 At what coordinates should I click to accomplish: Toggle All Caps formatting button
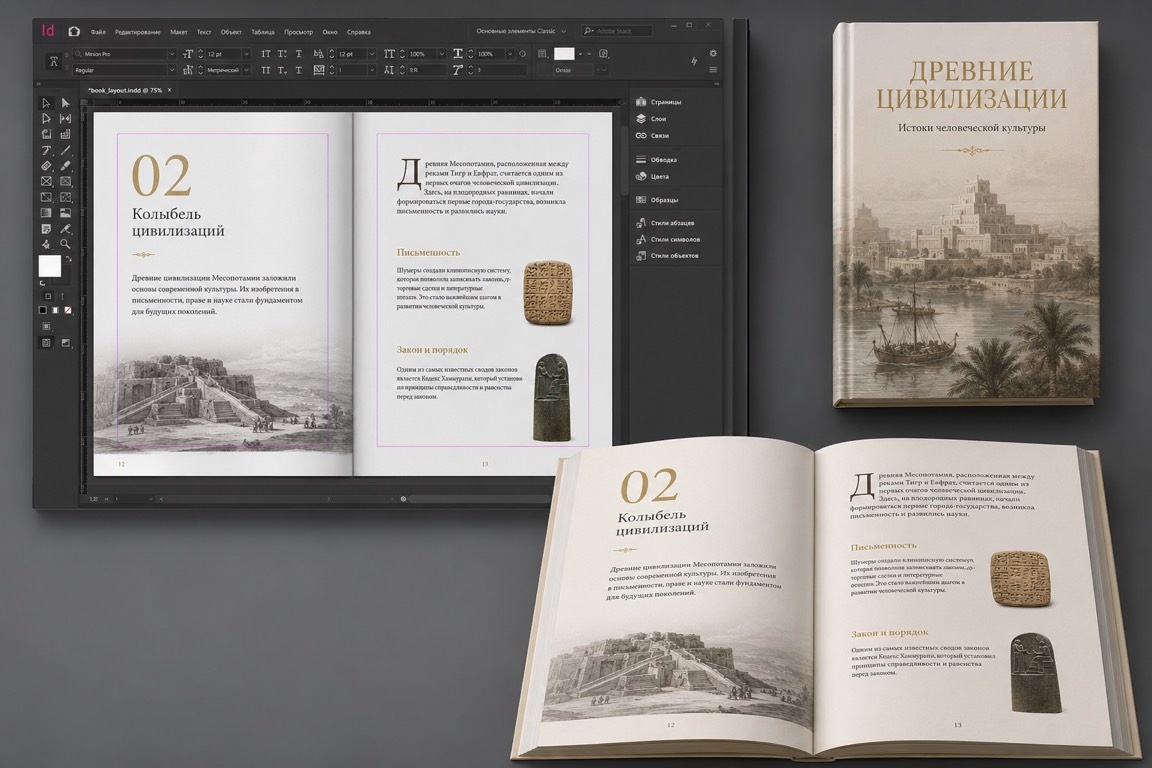[x=265, y=54]
